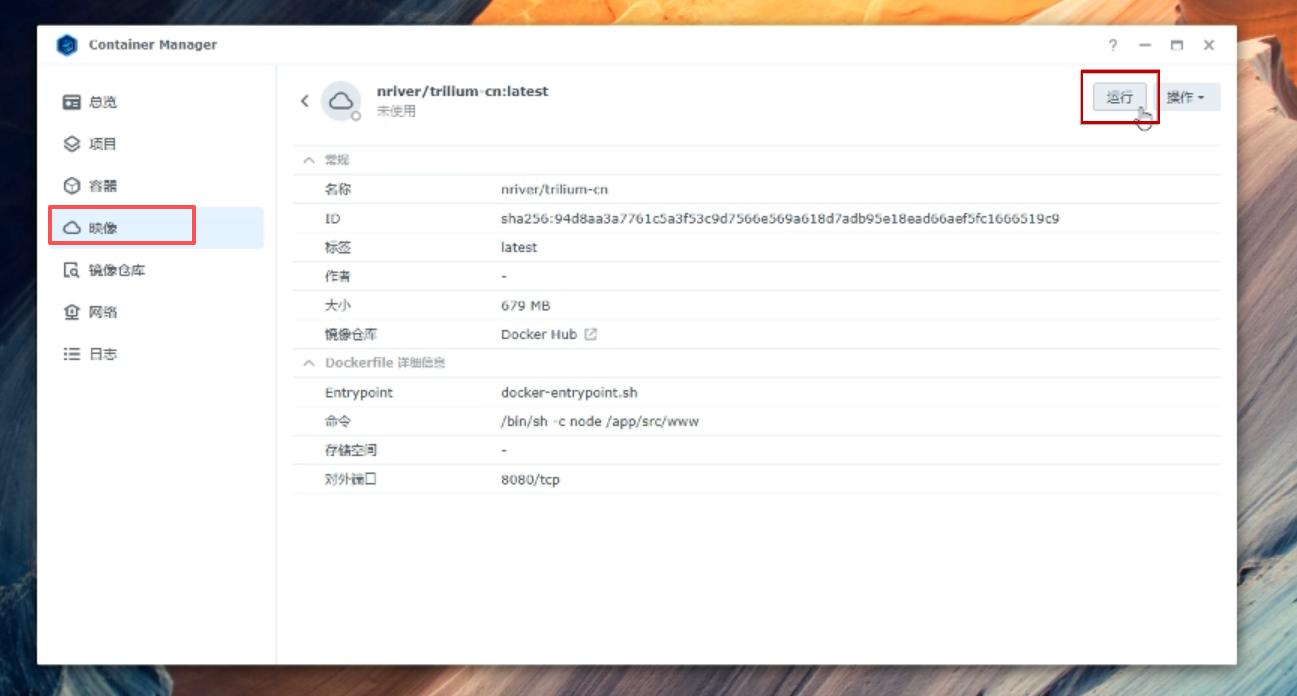
Task: Go back using the left arrow
Action: tap(305, 101)
